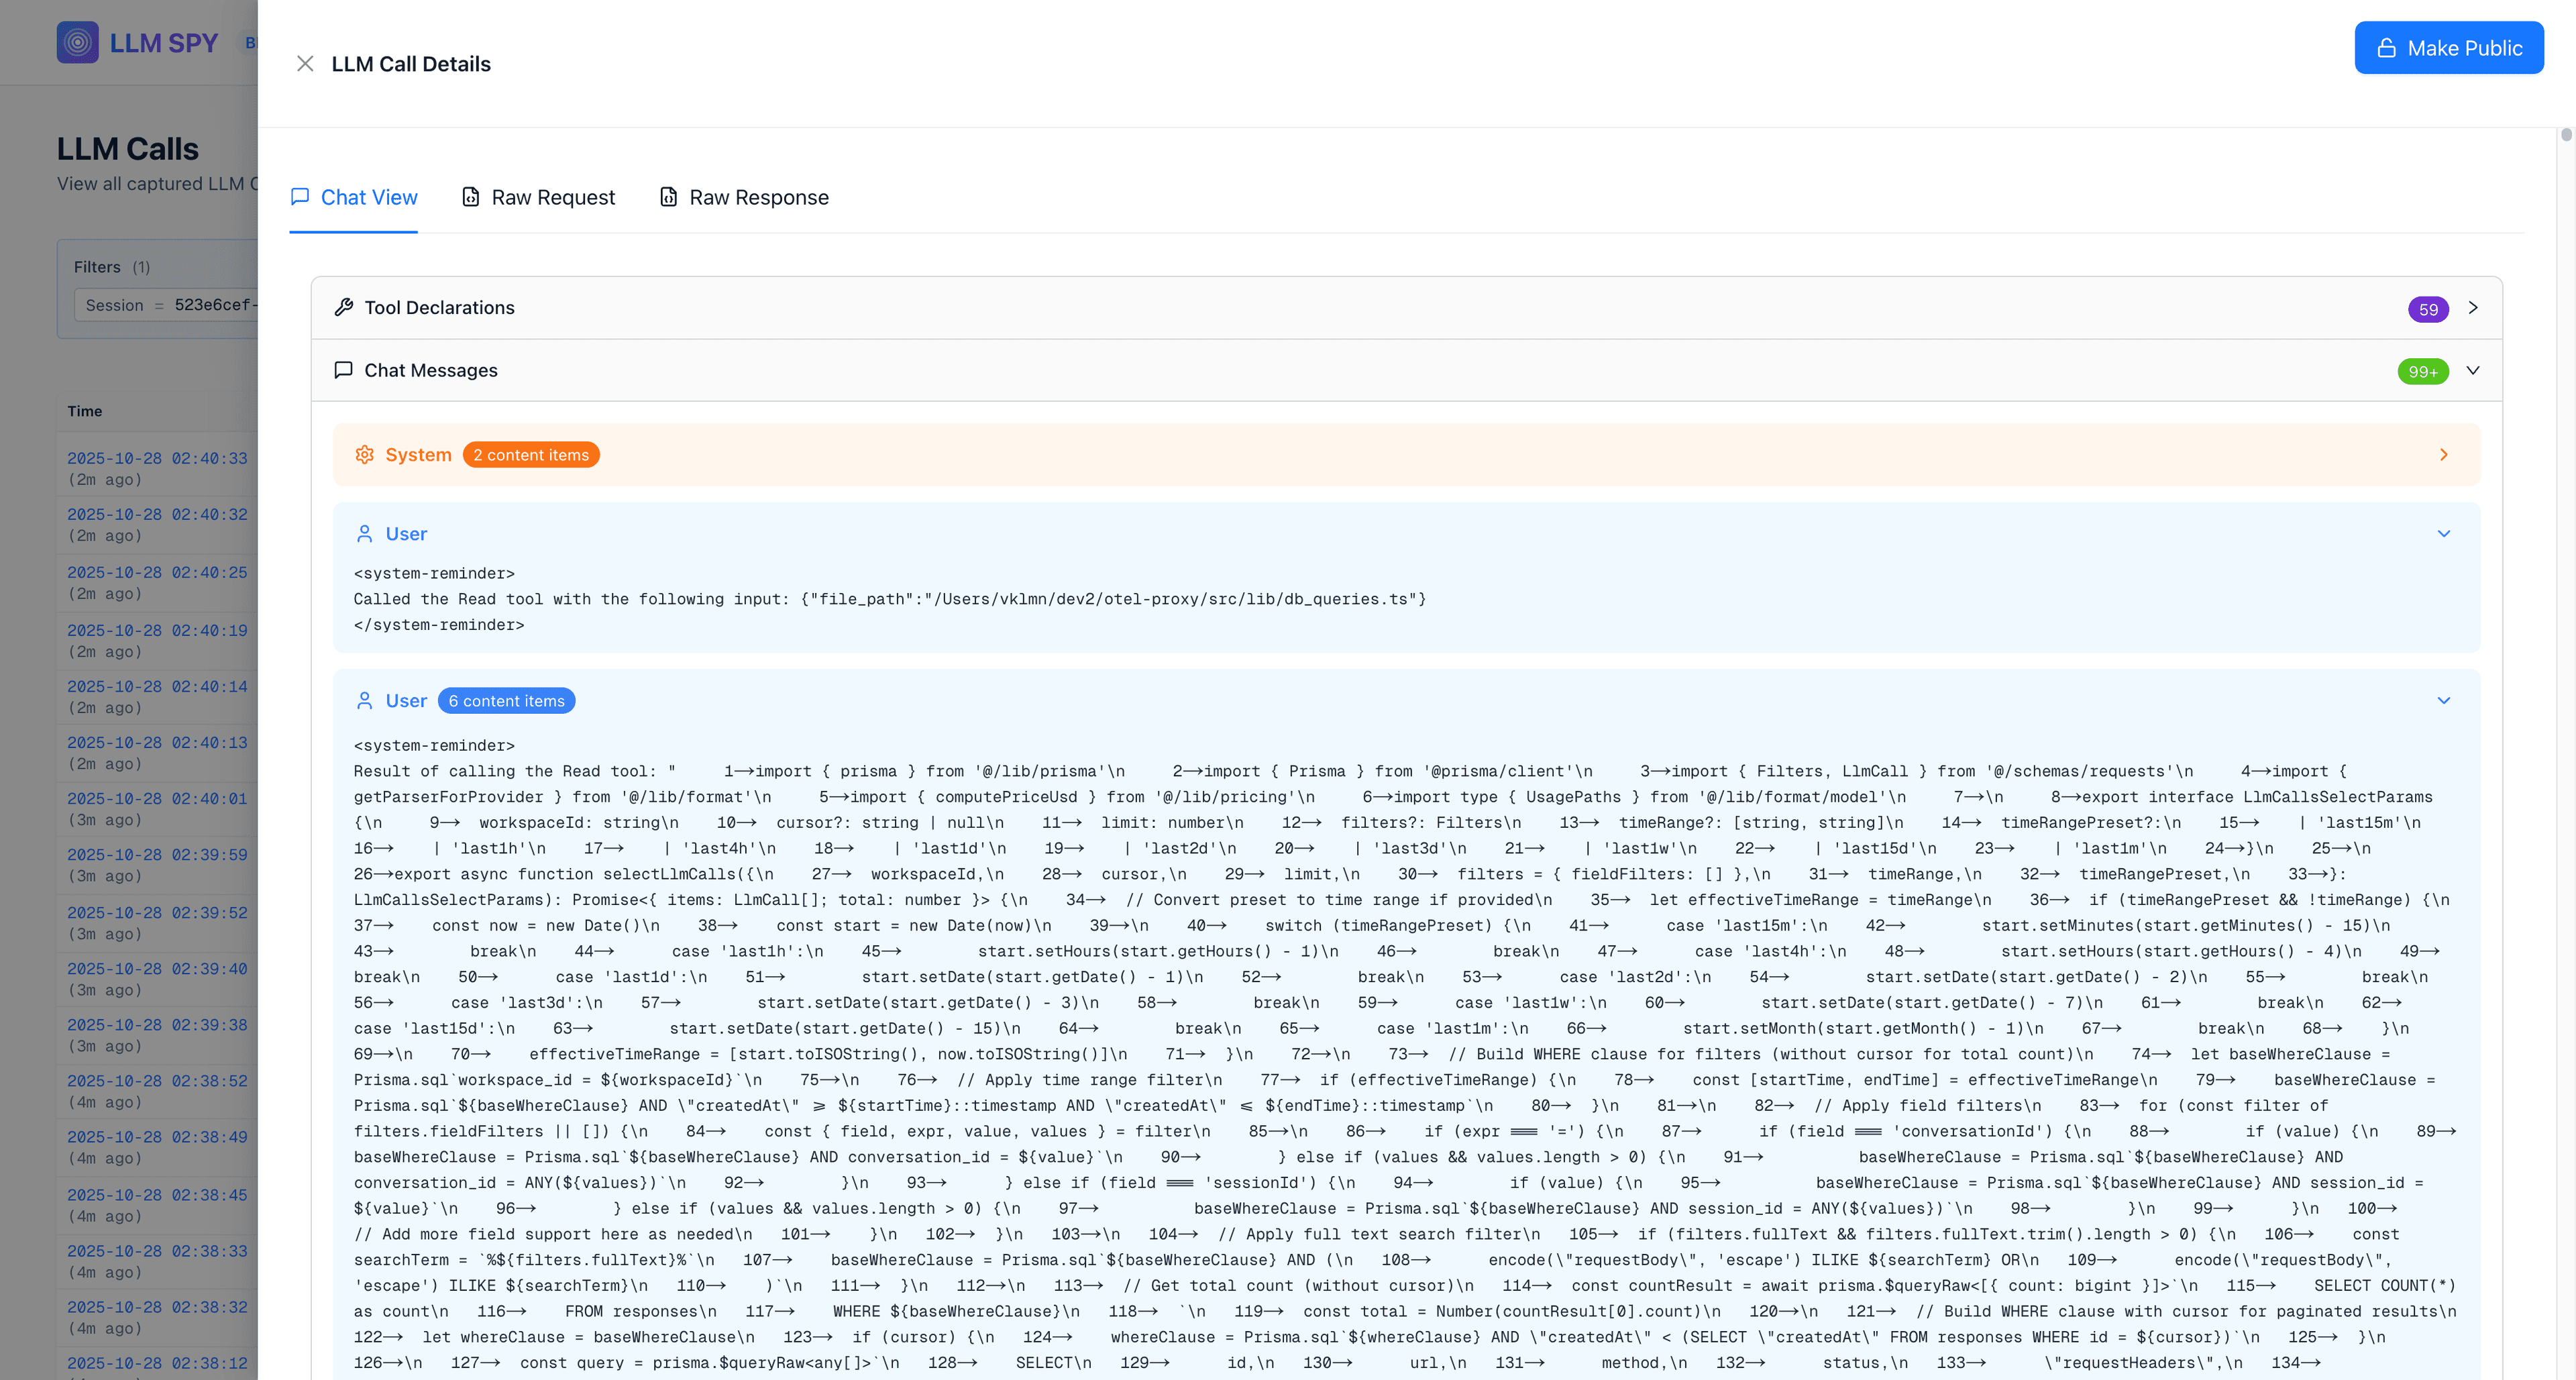The image size is (2576, 1380).
Task: Click the wrench icon beside Tool Declarations
Action: [345, 307]
